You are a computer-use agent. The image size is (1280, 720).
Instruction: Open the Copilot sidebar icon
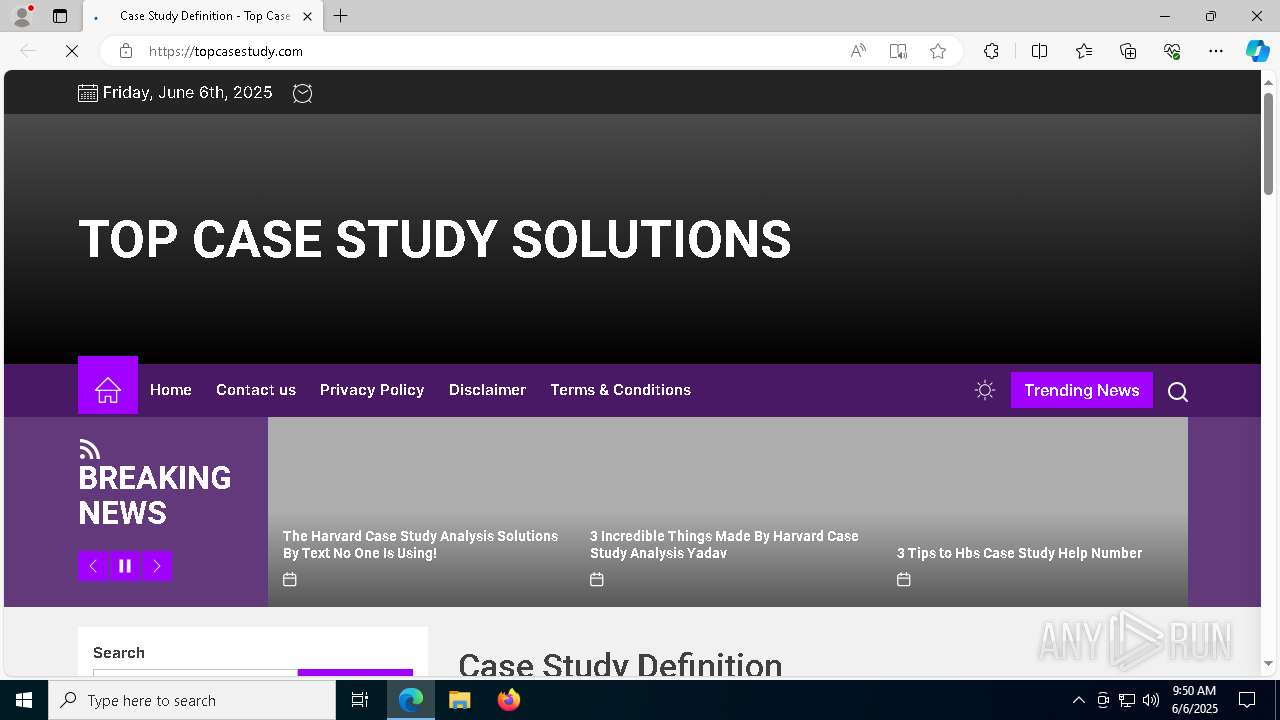1257,51
